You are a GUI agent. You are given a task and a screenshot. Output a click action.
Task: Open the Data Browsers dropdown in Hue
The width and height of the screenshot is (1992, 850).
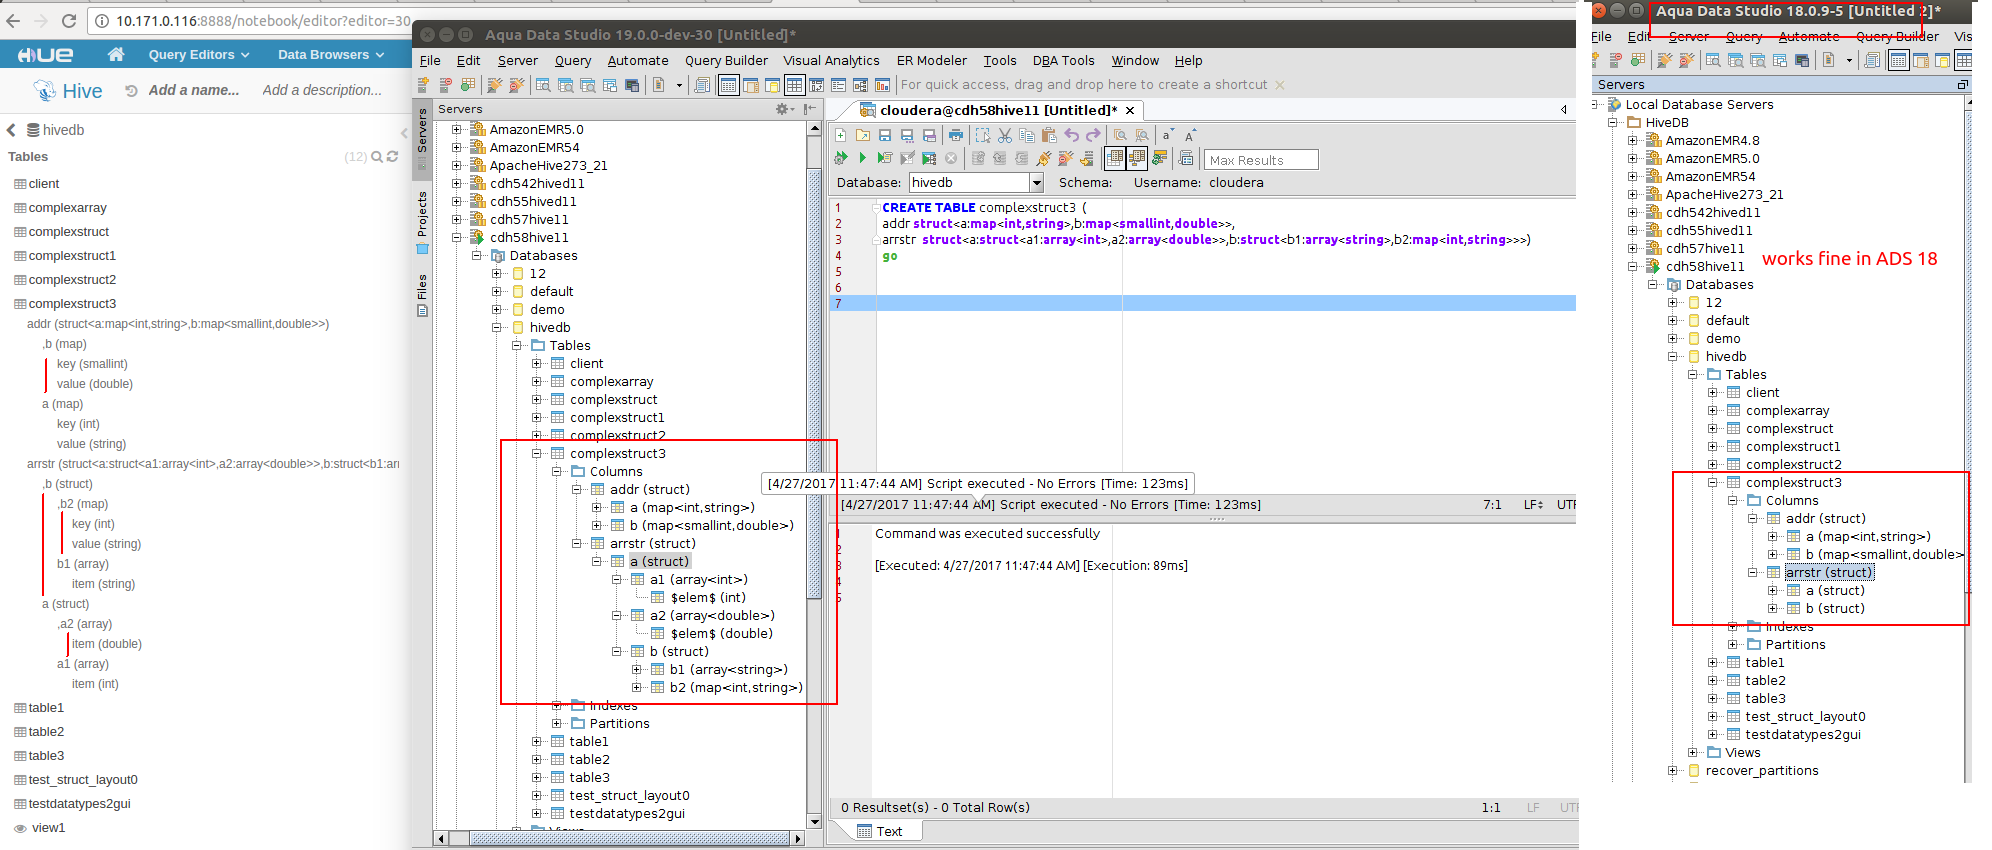click(331, 54)
